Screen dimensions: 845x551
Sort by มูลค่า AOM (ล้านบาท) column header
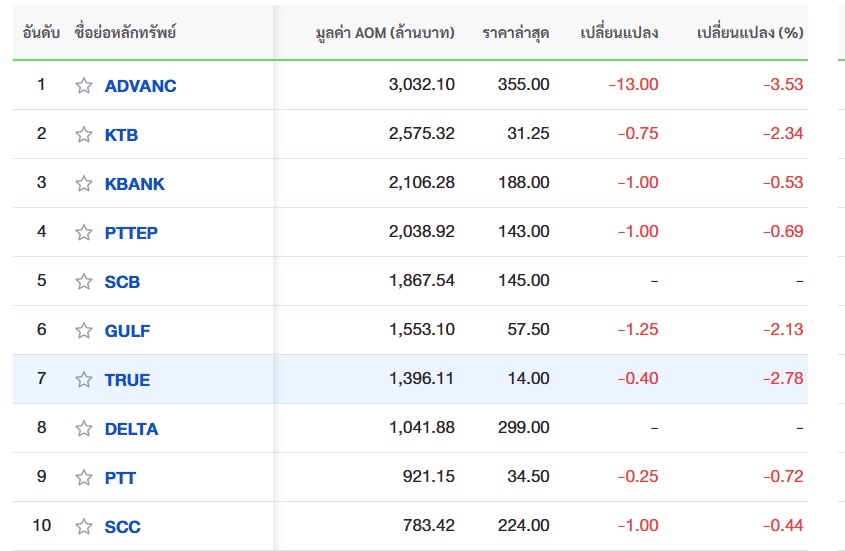point(384,33)
